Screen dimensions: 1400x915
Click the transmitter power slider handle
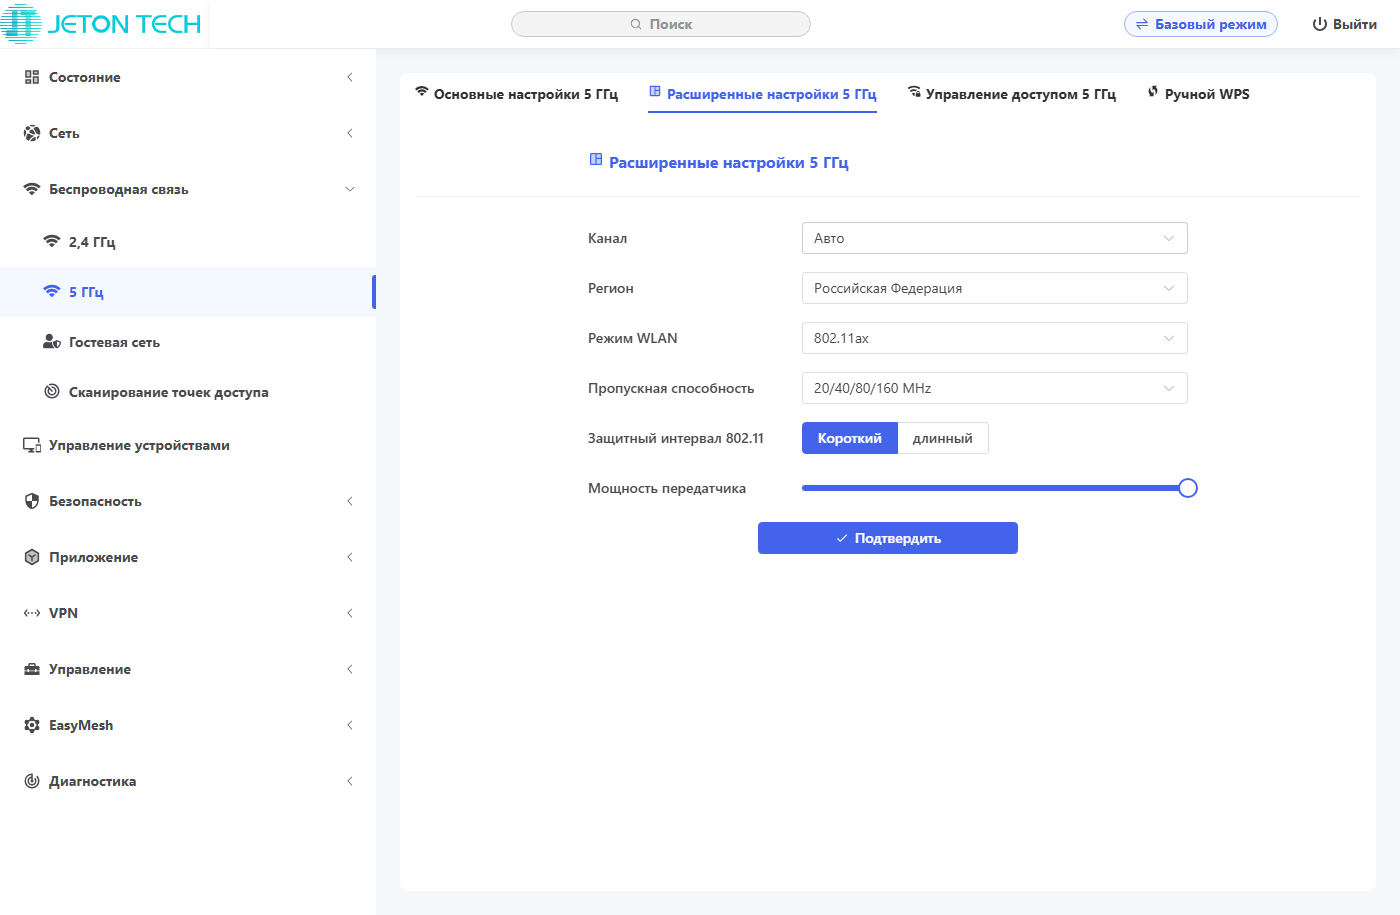[x=1188, y=488]
